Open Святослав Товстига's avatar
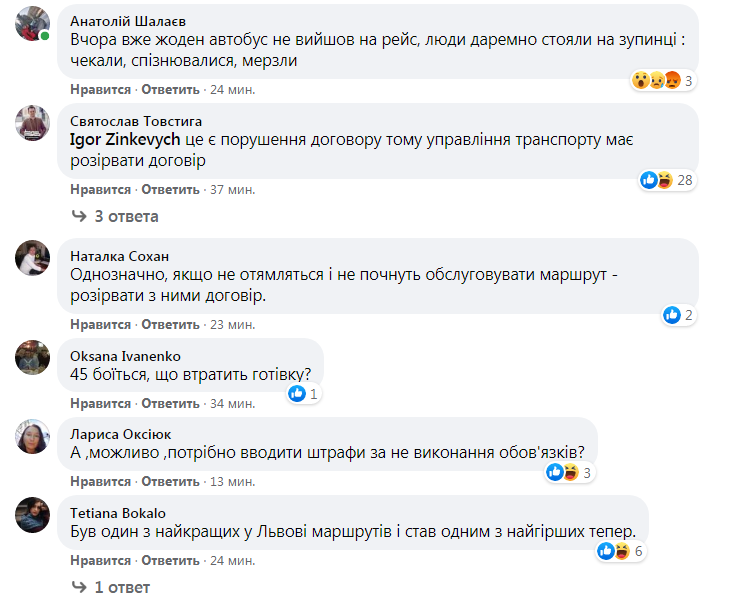 pos(32,122)
